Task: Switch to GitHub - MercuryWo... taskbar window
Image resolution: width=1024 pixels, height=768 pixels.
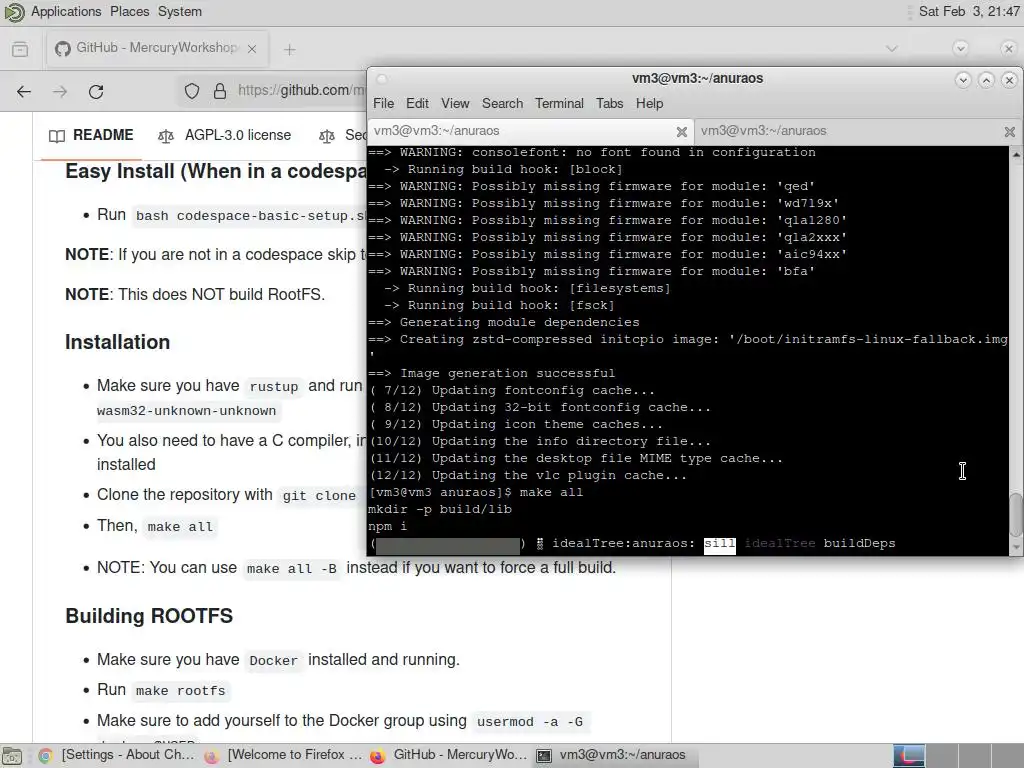Action: tap(449, 755)
